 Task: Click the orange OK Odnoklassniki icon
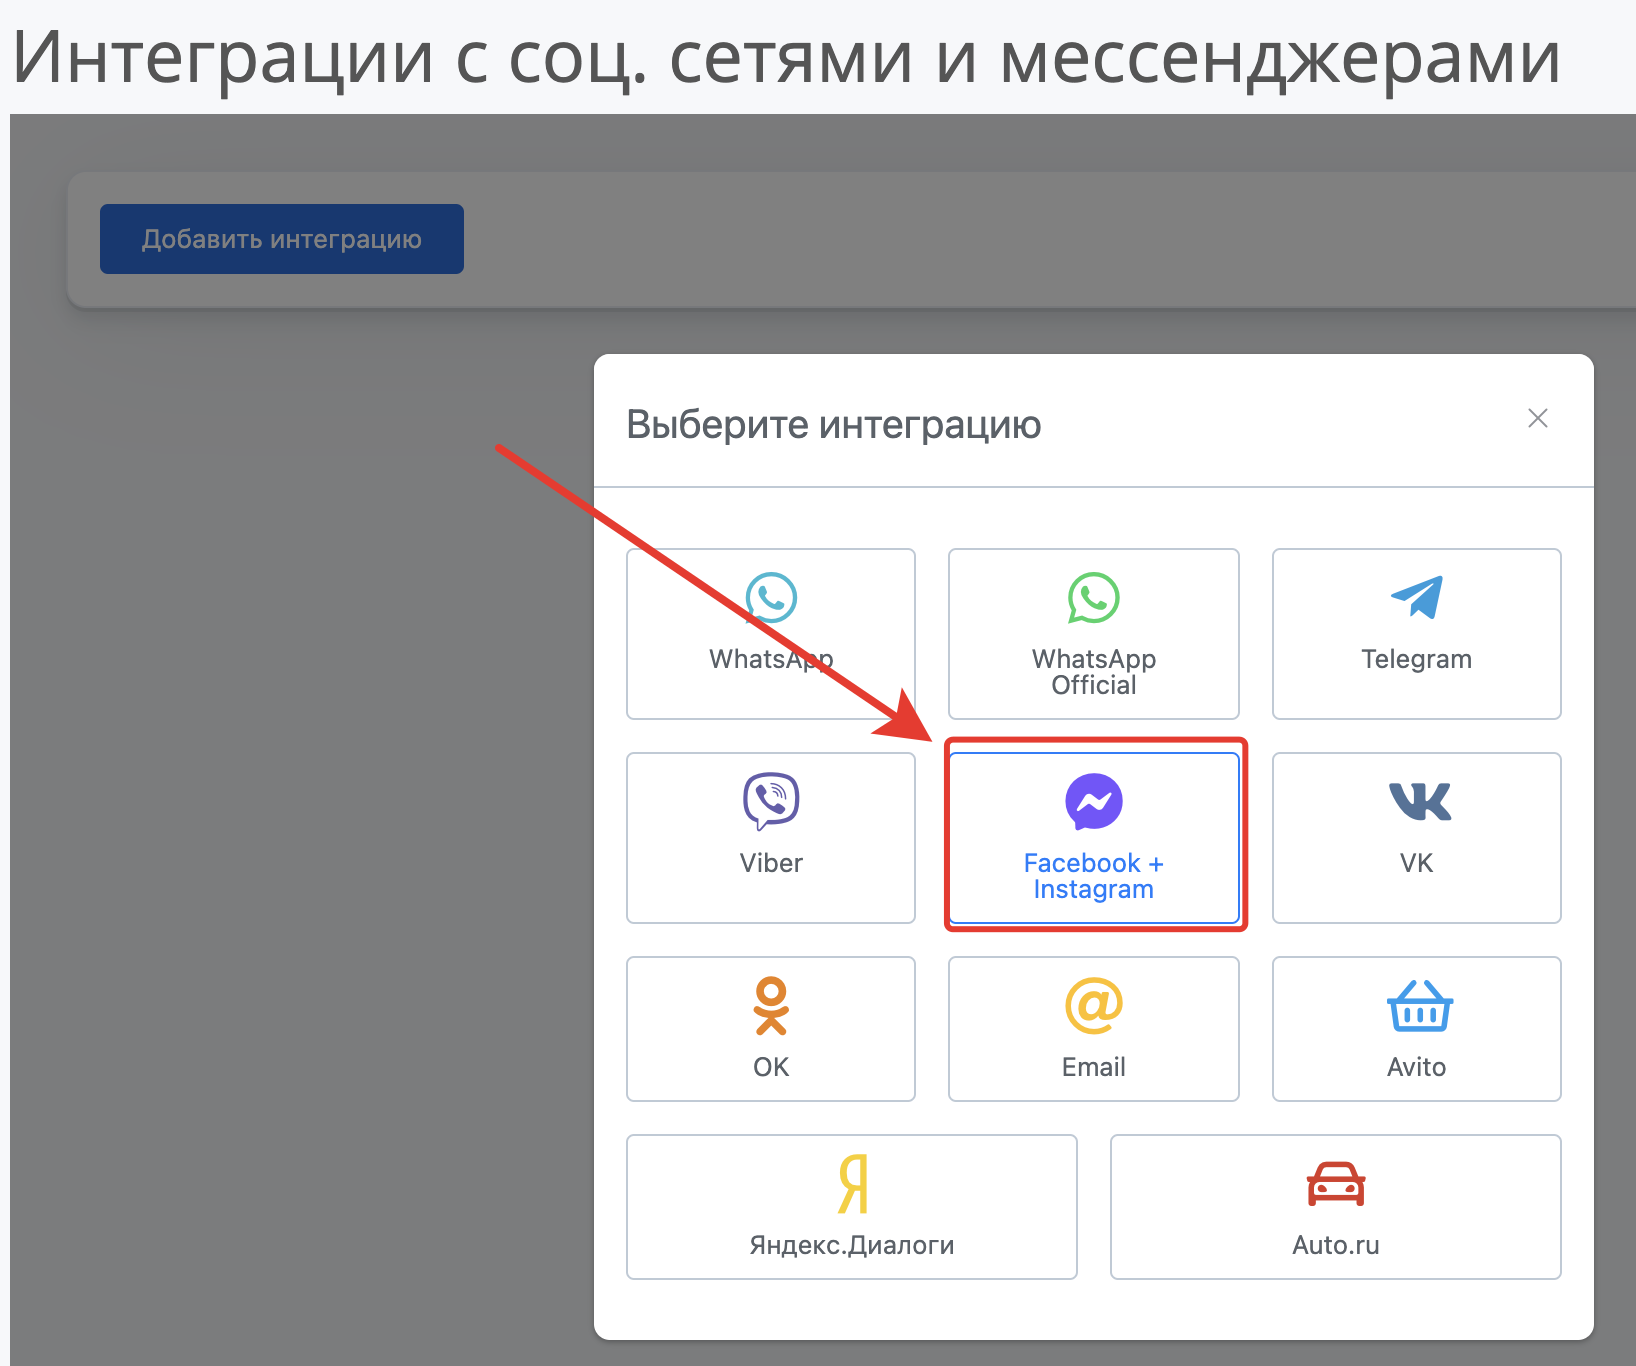(x=771, y=1005)
